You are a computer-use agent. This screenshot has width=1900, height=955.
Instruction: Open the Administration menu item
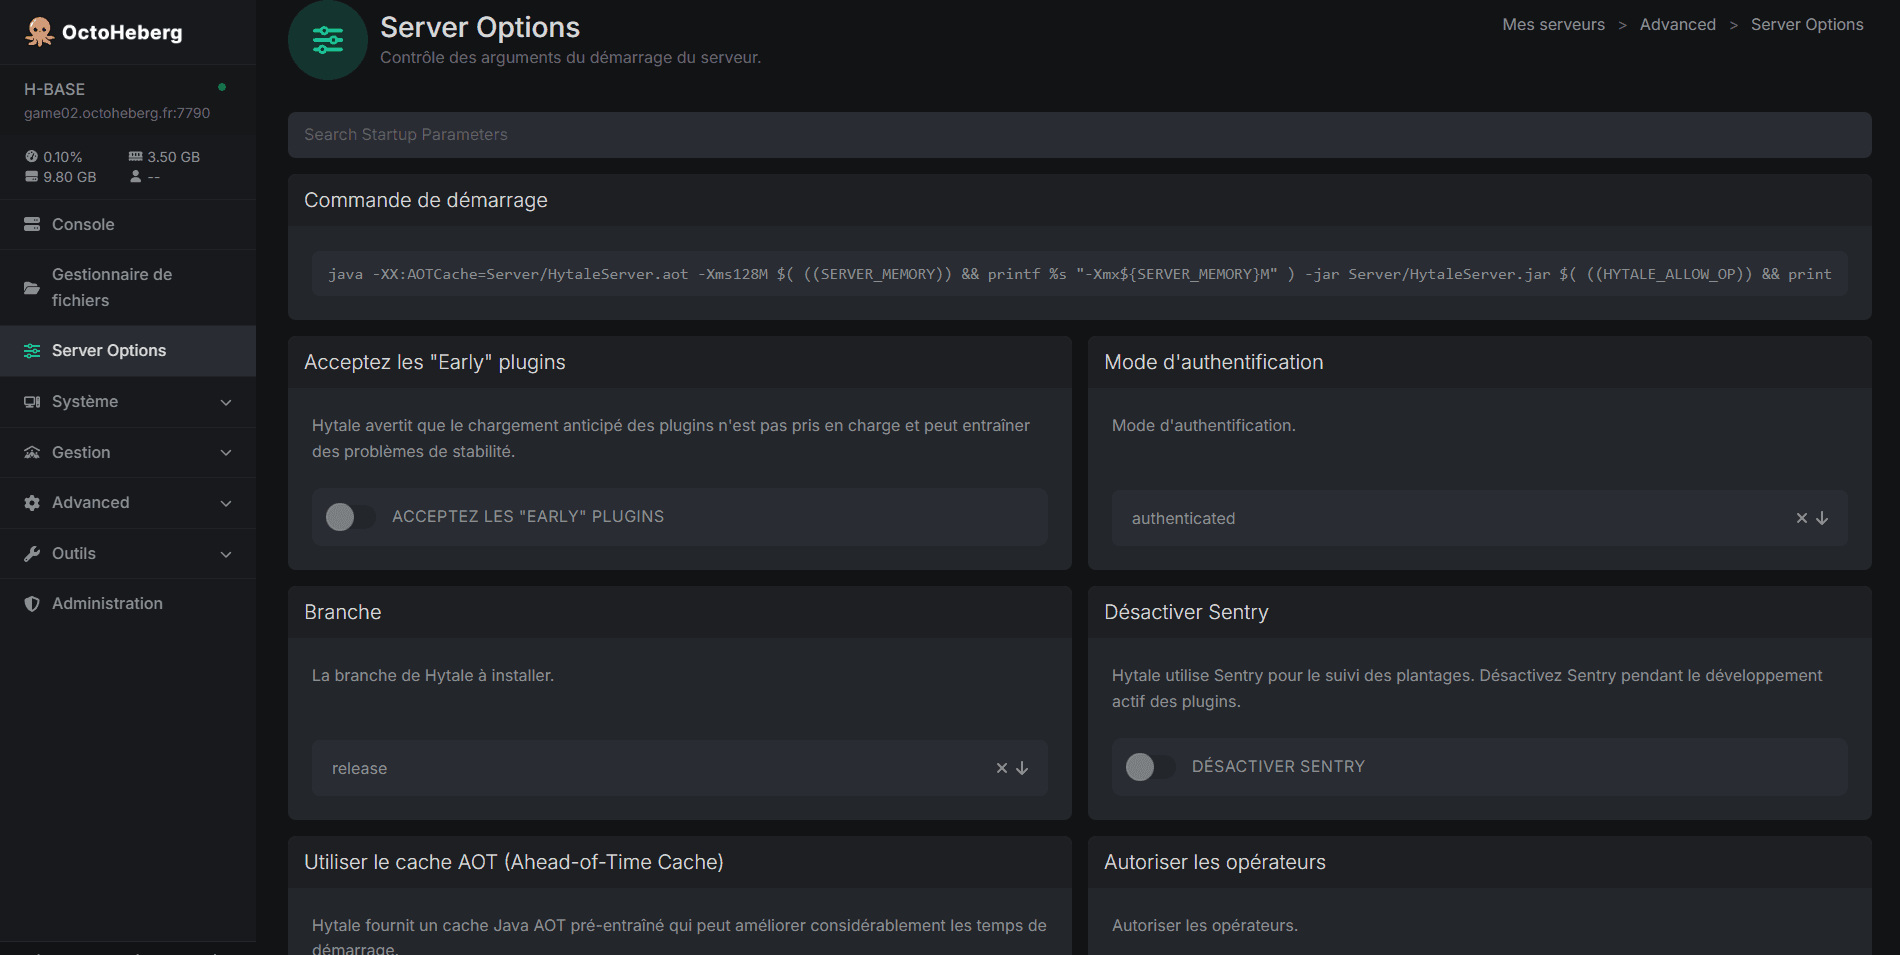click(x=128, y=603)
